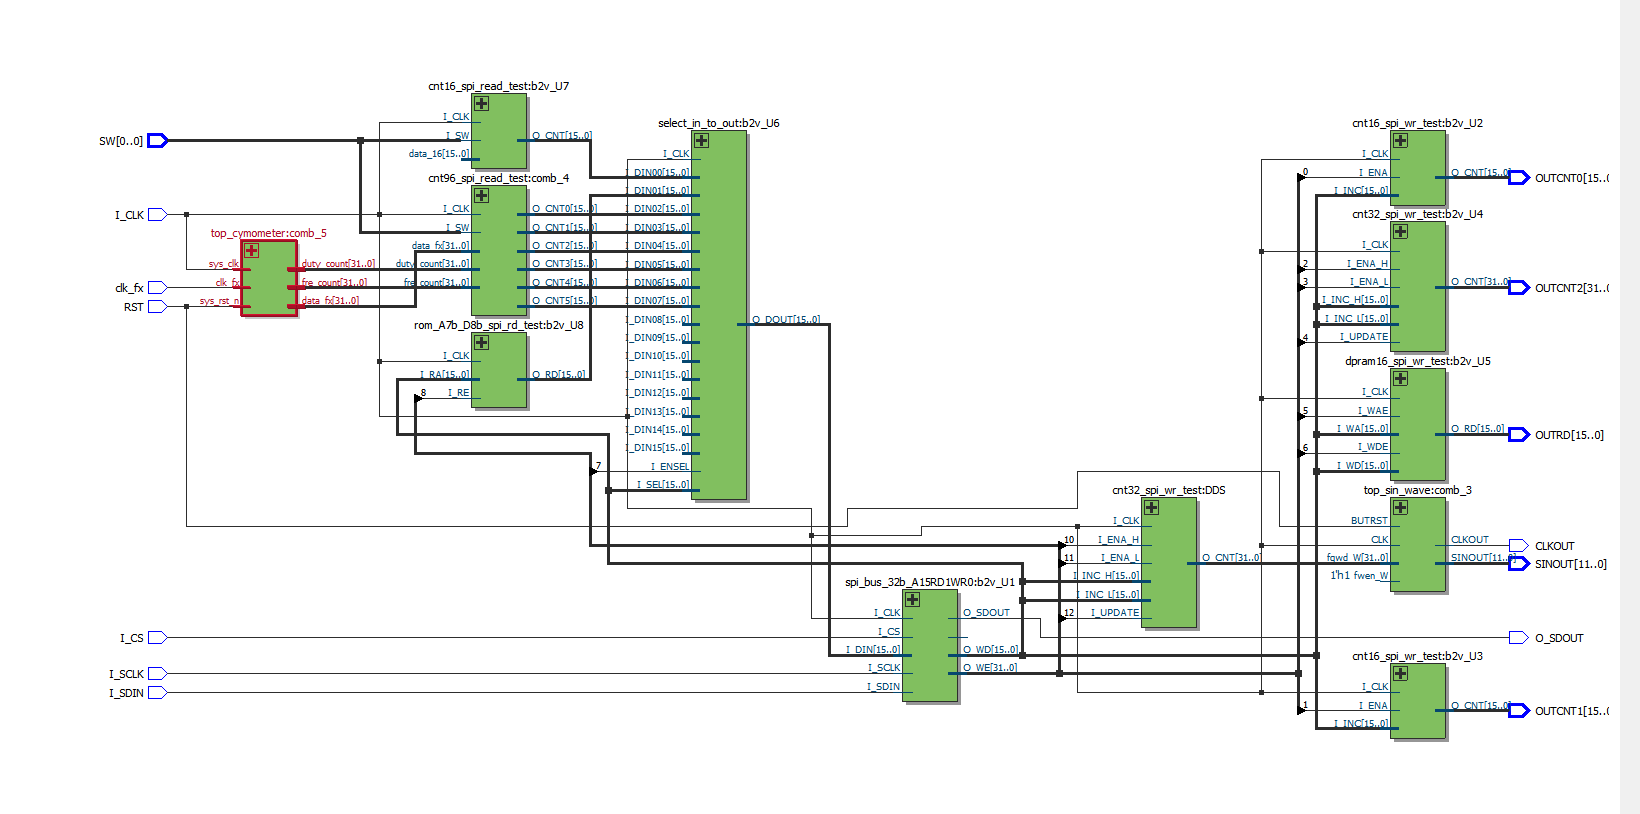Expand the cnt16_spi_read_test:b2v_U7 block plus icon

(x=481, y=103)
